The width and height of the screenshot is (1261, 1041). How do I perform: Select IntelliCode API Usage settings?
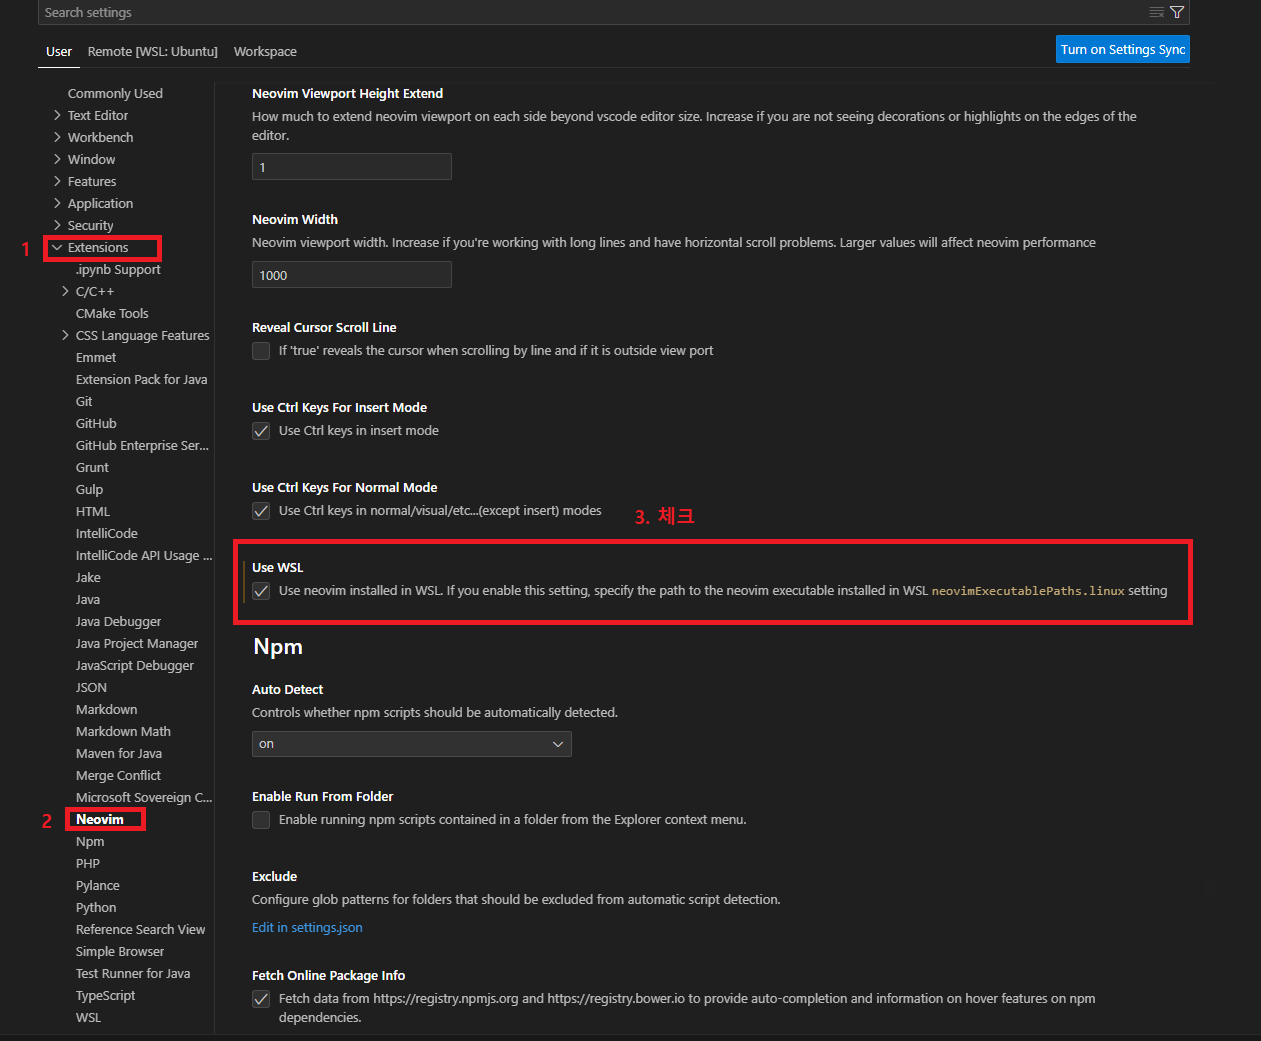[144, 555]
